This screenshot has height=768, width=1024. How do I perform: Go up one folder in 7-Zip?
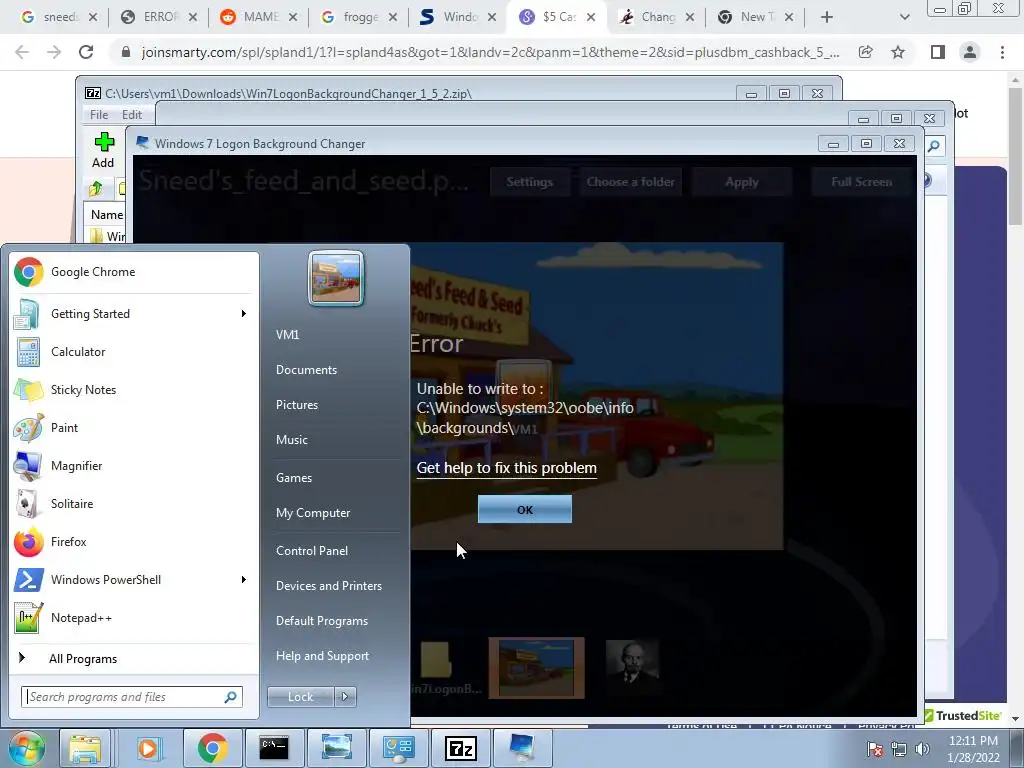[x=96, y=189]
